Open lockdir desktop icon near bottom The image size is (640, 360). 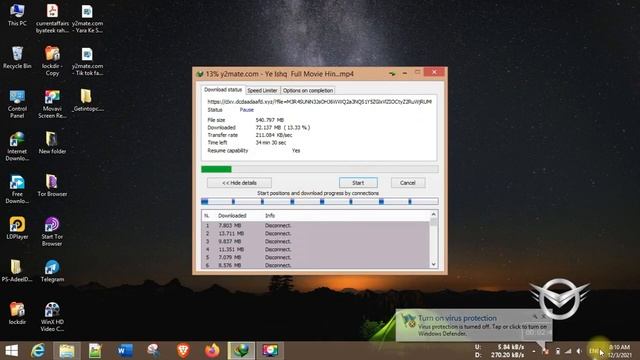(x=17, y=313)
